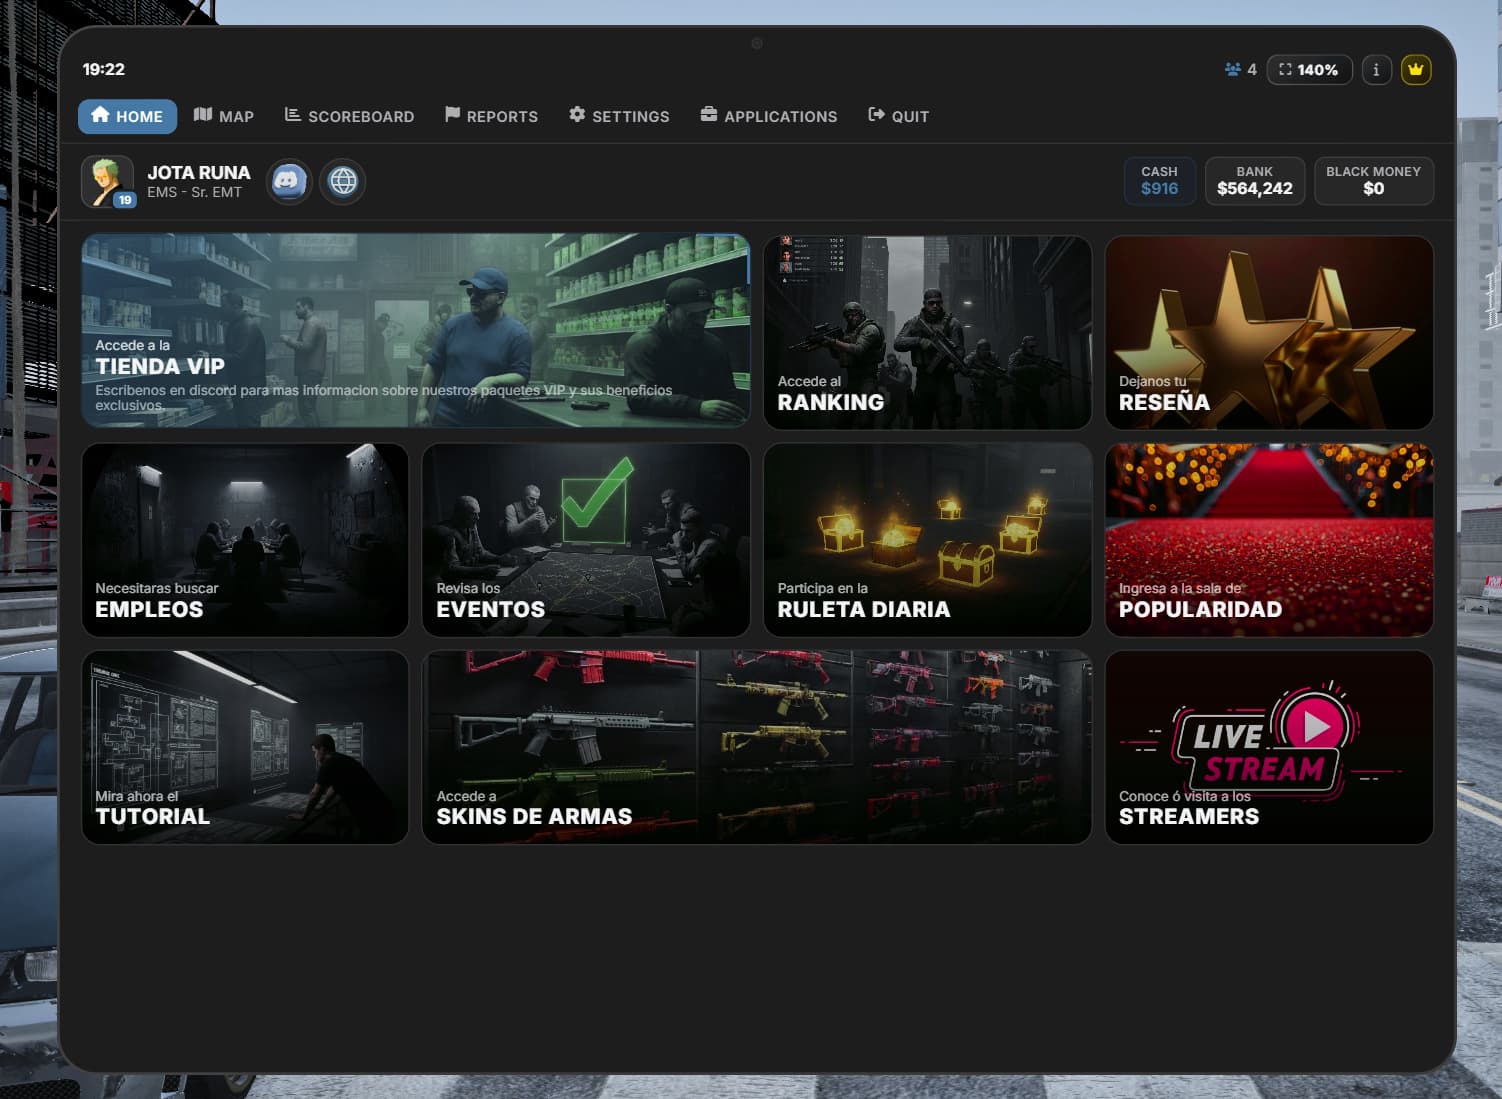Open the Eventos card
Image resolution: width=1502 pixels, height=1099 pixels.
(586, 540)
